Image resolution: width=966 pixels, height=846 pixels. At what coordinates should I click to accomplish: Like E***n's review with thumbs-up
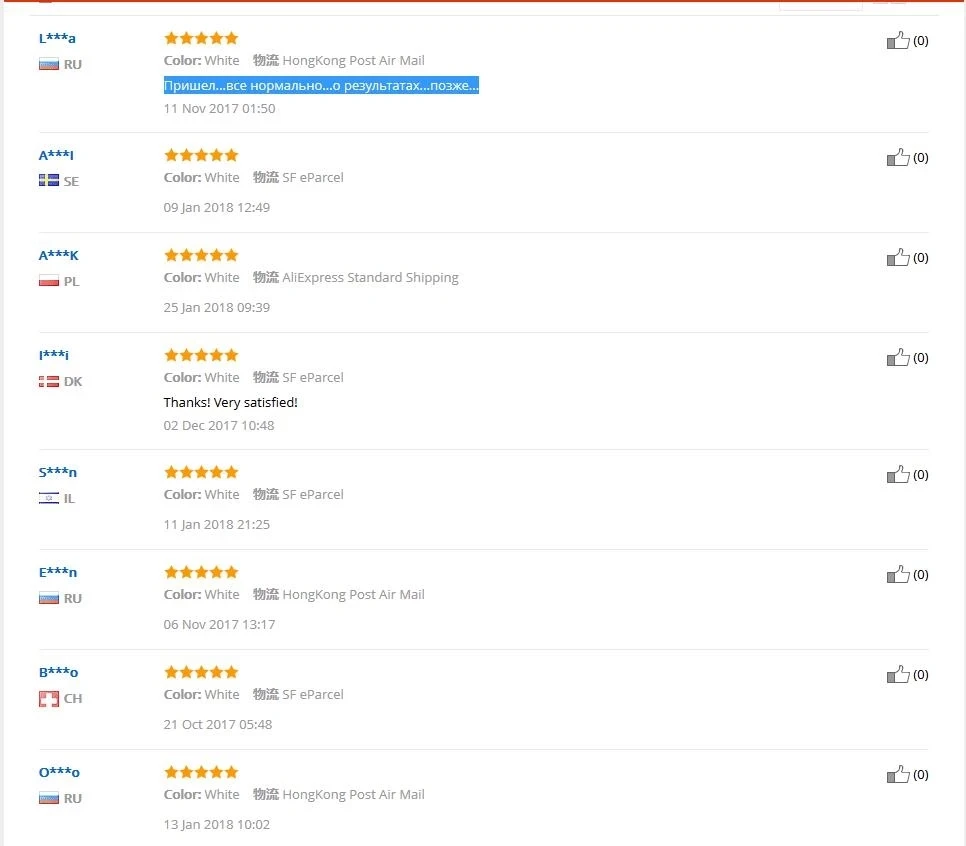[898, 575]
